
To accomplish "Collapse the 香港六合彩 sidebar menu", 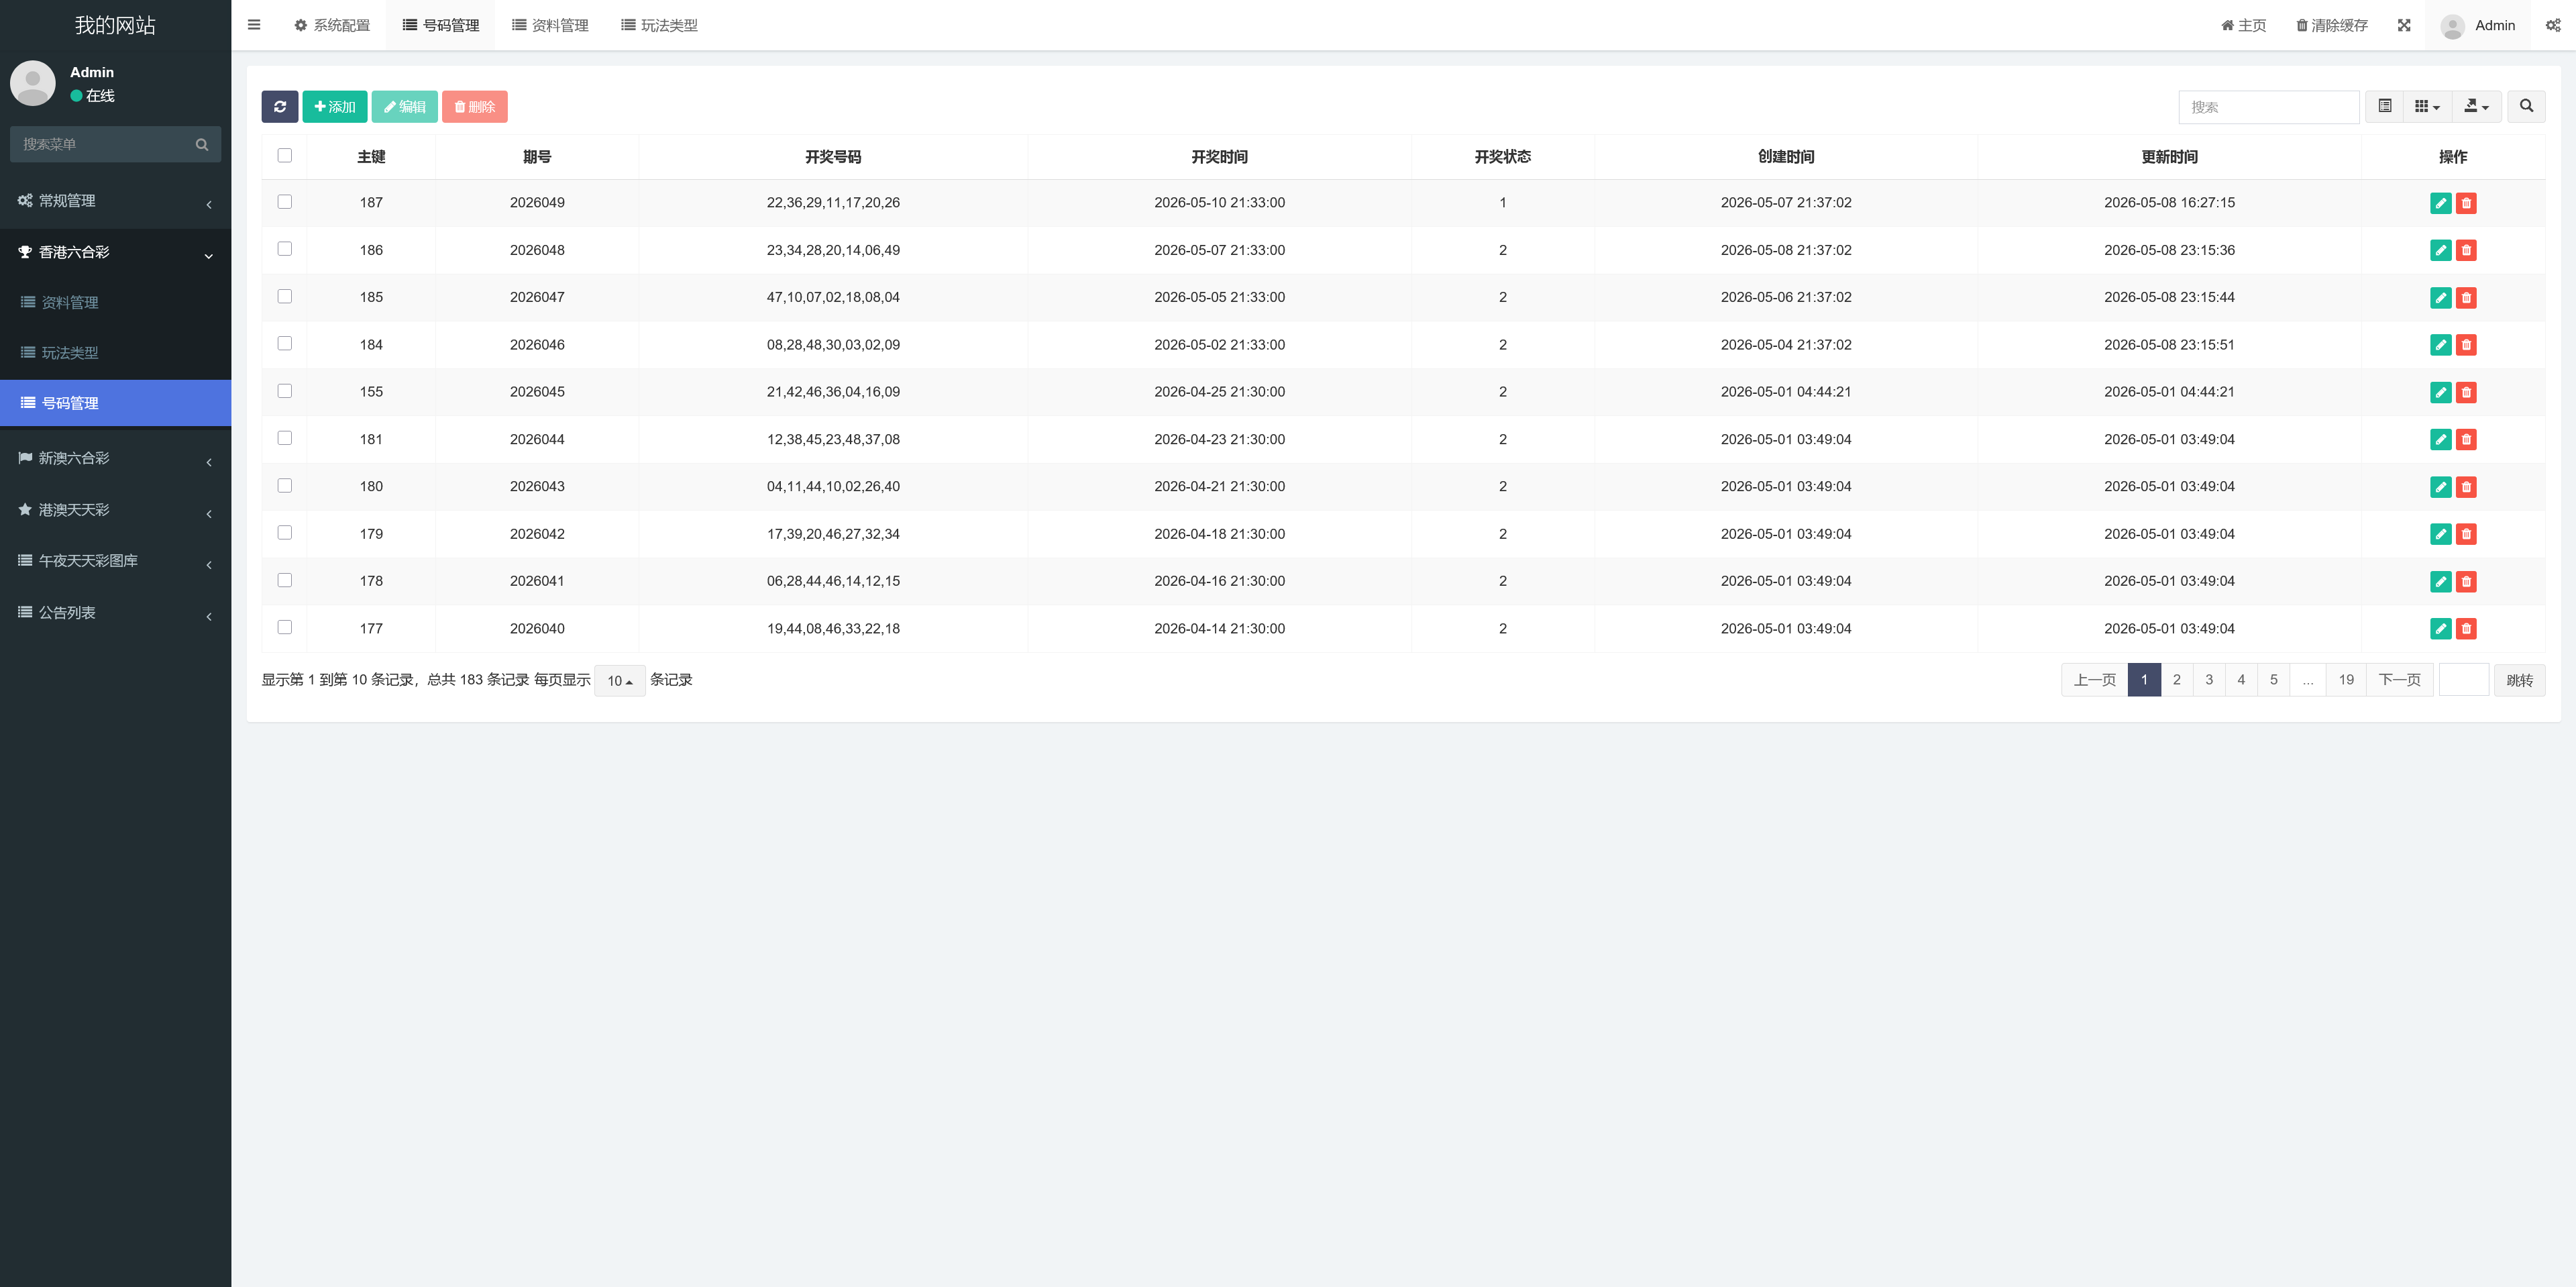I will point(115,252).
